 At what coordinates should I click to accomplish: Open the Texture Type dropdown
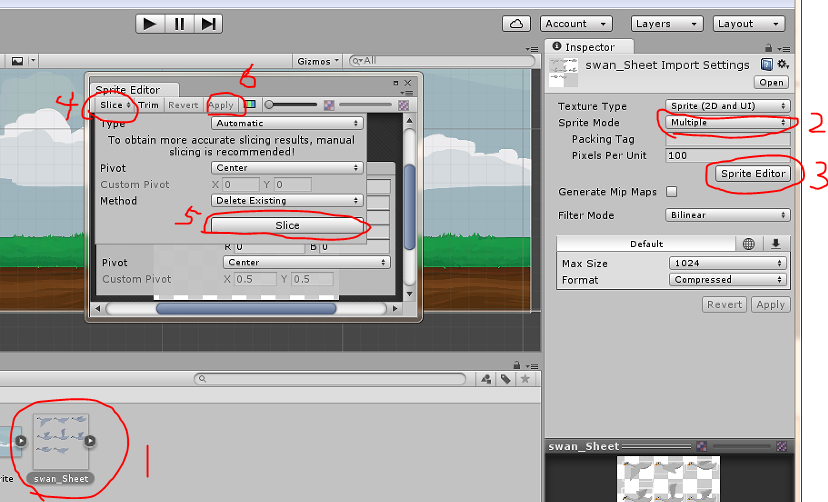(727, 106)
